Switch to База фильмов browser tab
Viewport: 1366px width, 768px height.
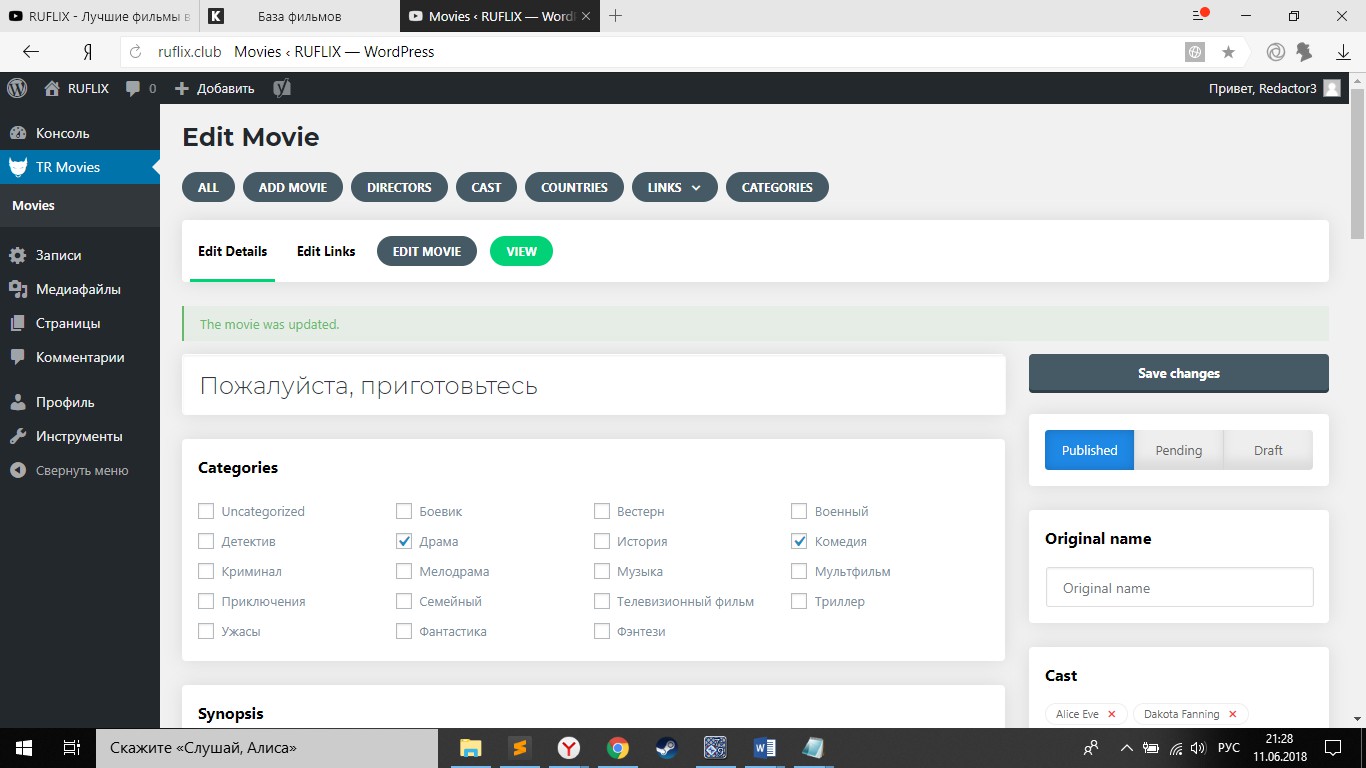pyautogui.click(x=299, y=16)
